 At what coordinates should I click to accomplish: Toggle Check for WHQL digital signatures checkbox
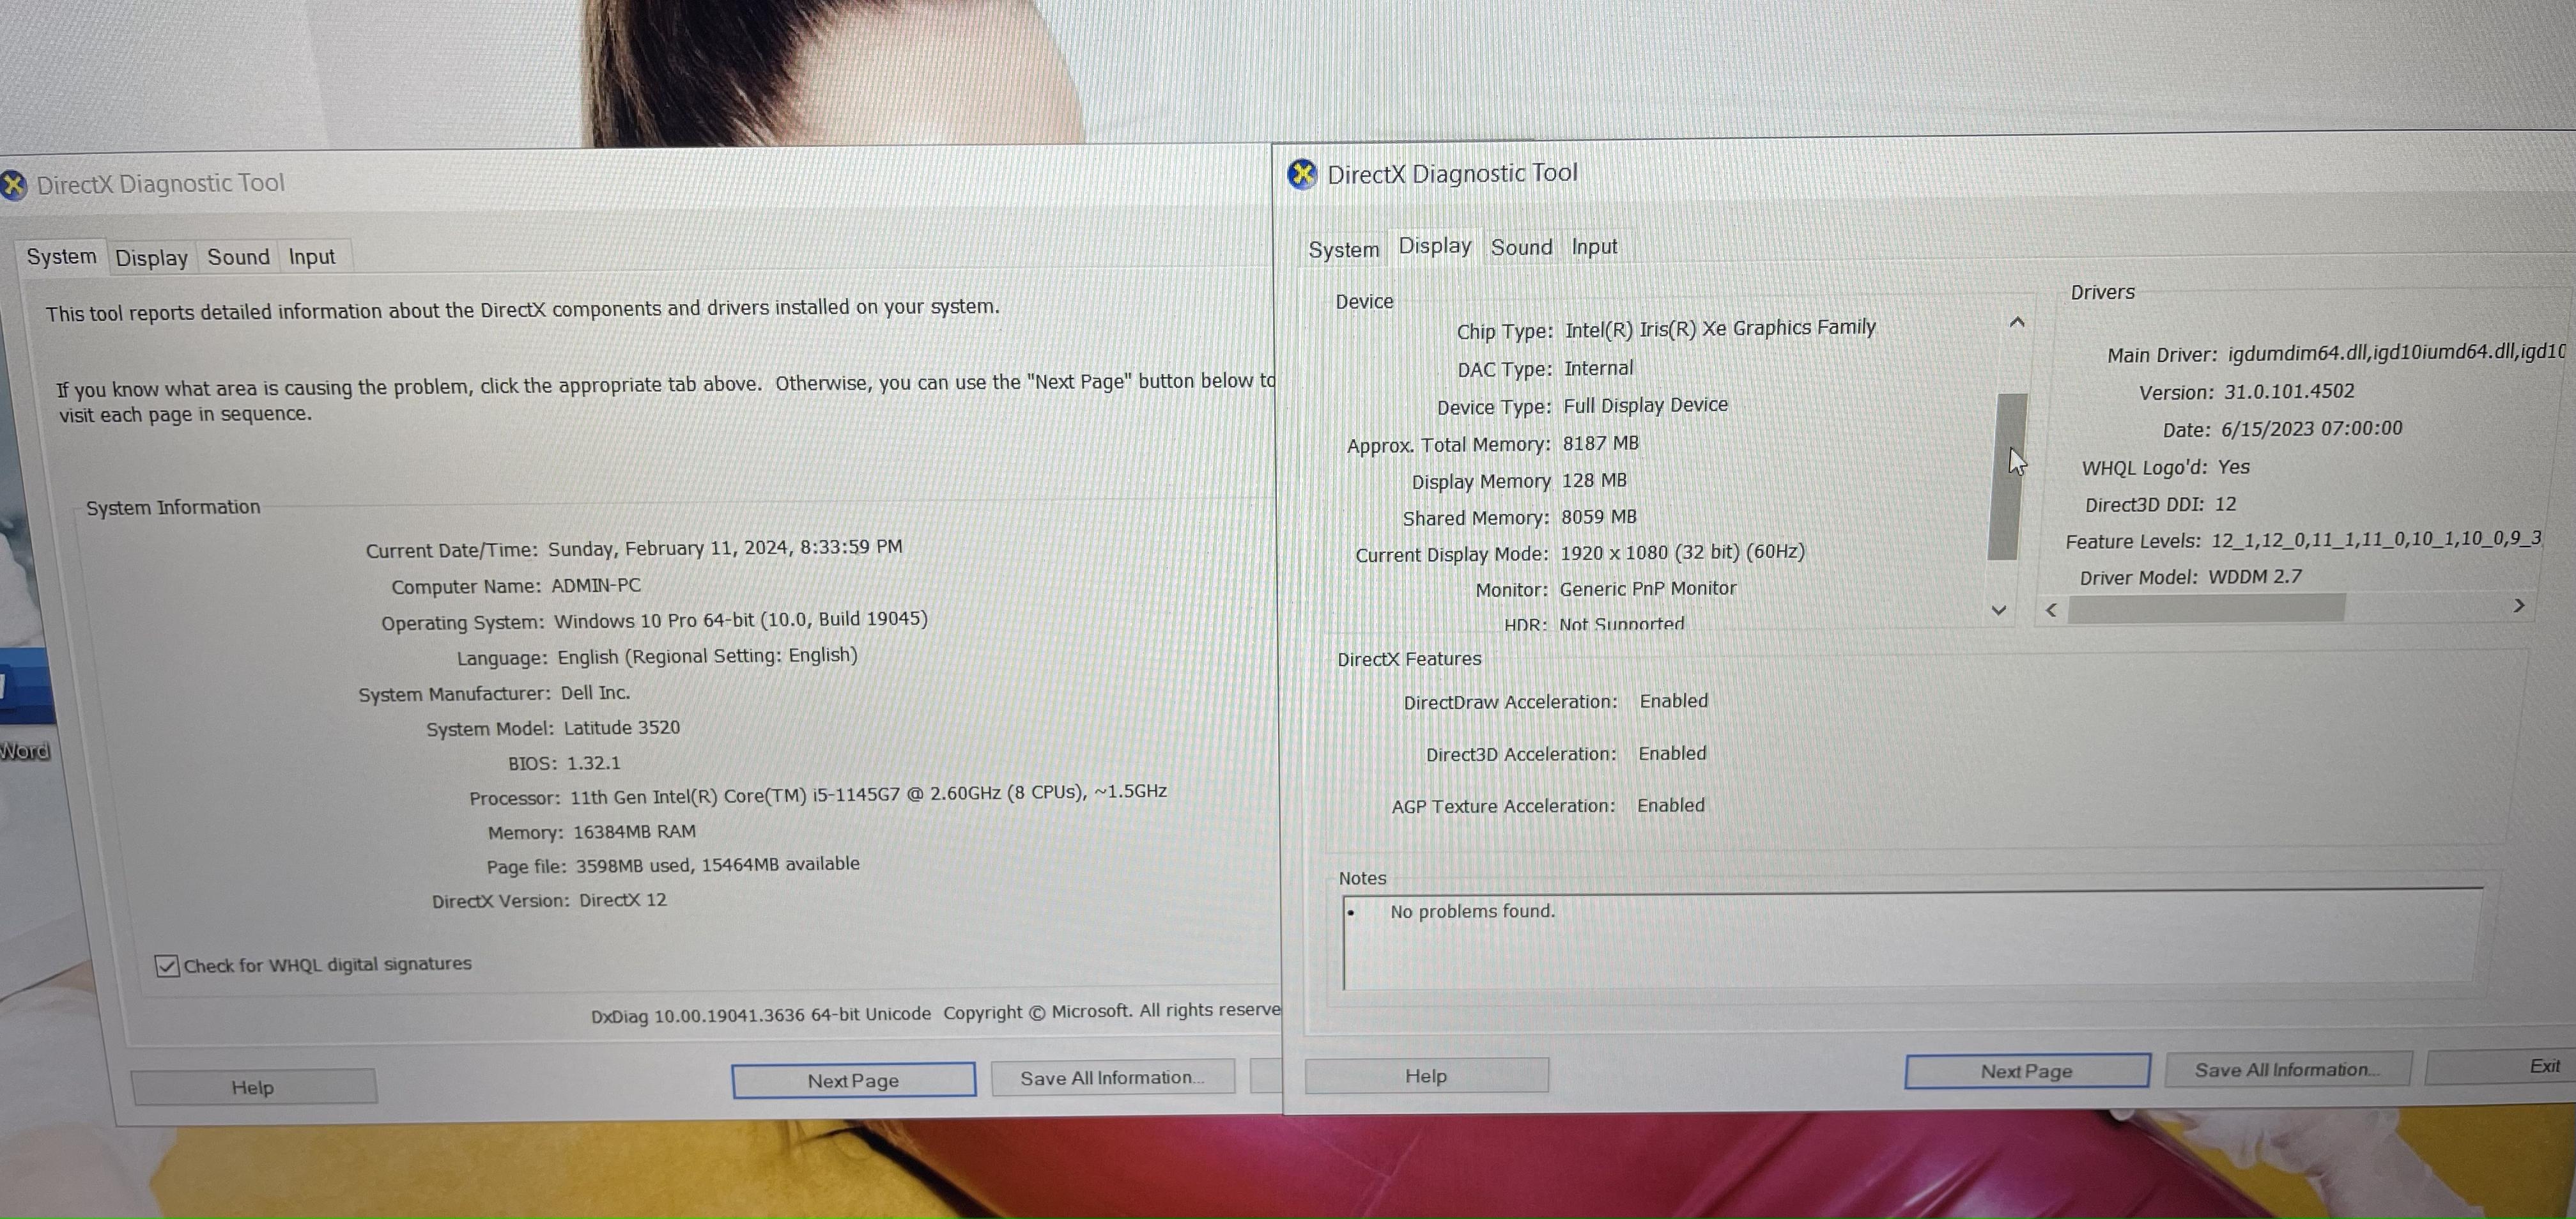[167, 966]
